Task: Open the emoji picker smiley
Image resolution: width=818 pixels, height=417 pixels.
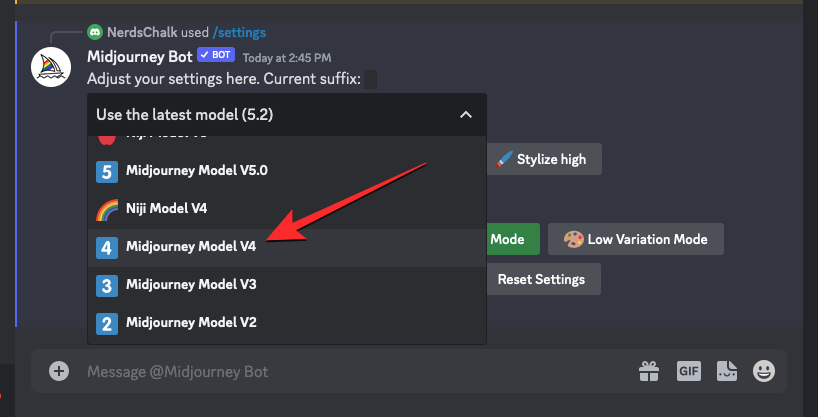Action: coord(764,371)
